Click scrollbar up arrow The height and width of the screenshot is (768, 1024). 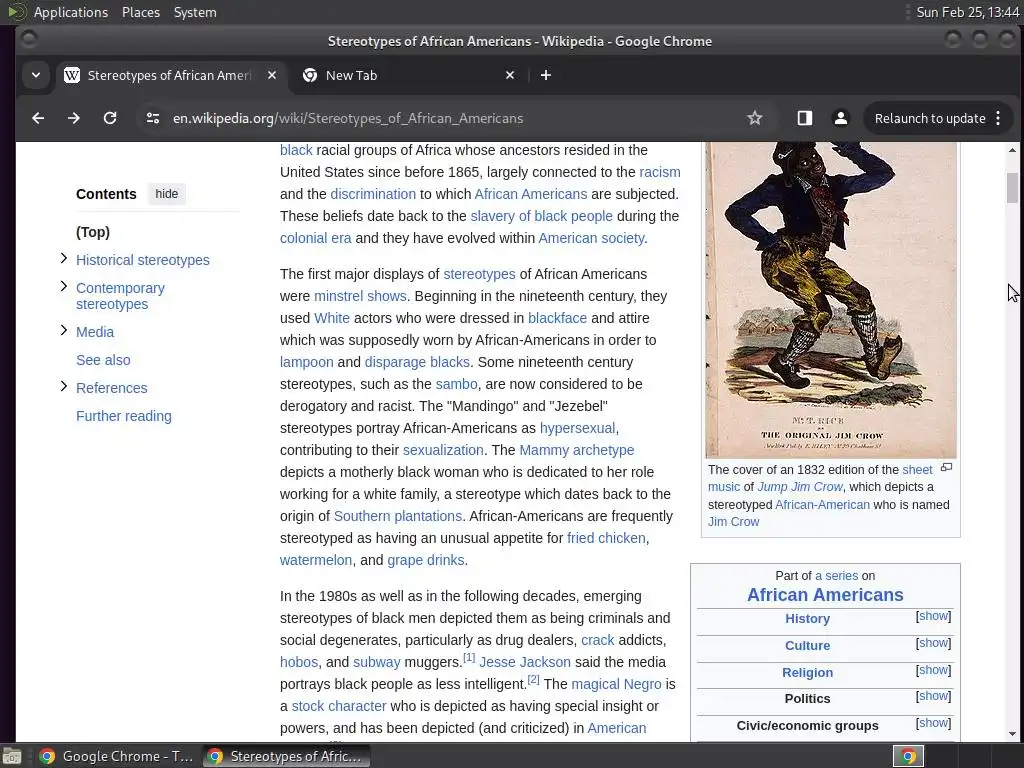[x=1012, y=150]
